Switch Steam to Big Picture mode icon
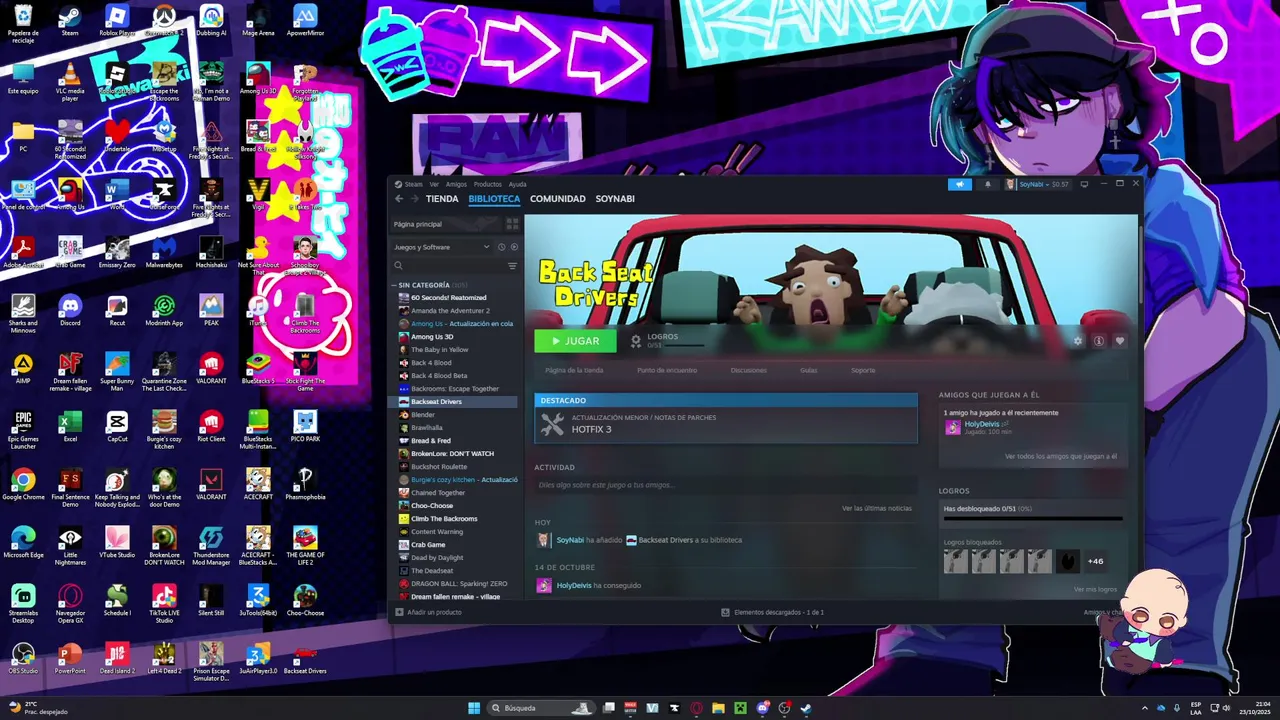The image size is (1280, 720). coord(1084,184)
